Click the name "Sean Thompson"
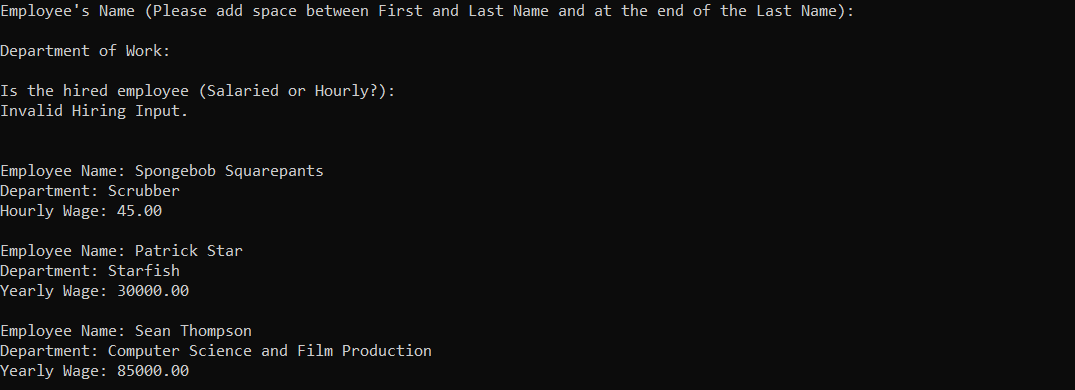This screenshot has width=1075, height=390. (193, 331)
